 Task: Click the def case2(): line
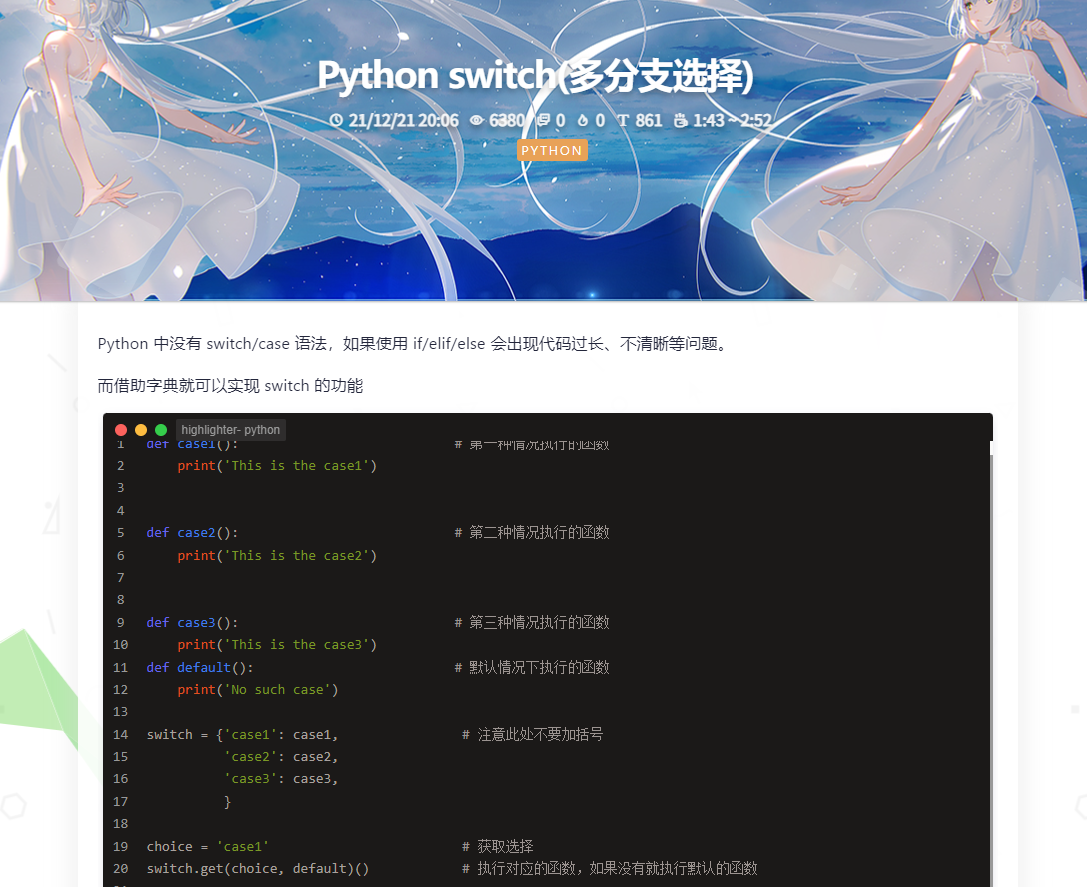pyautogui.click(x=192, y=533)
